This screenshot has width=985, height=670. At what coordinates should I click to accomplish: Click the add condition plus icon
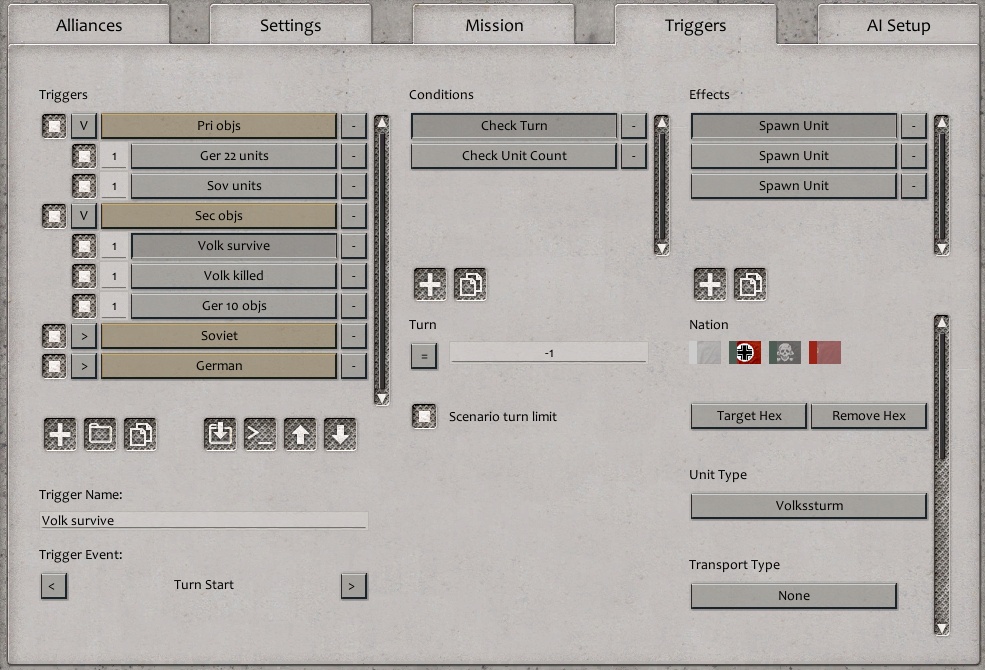coord(429,283)
